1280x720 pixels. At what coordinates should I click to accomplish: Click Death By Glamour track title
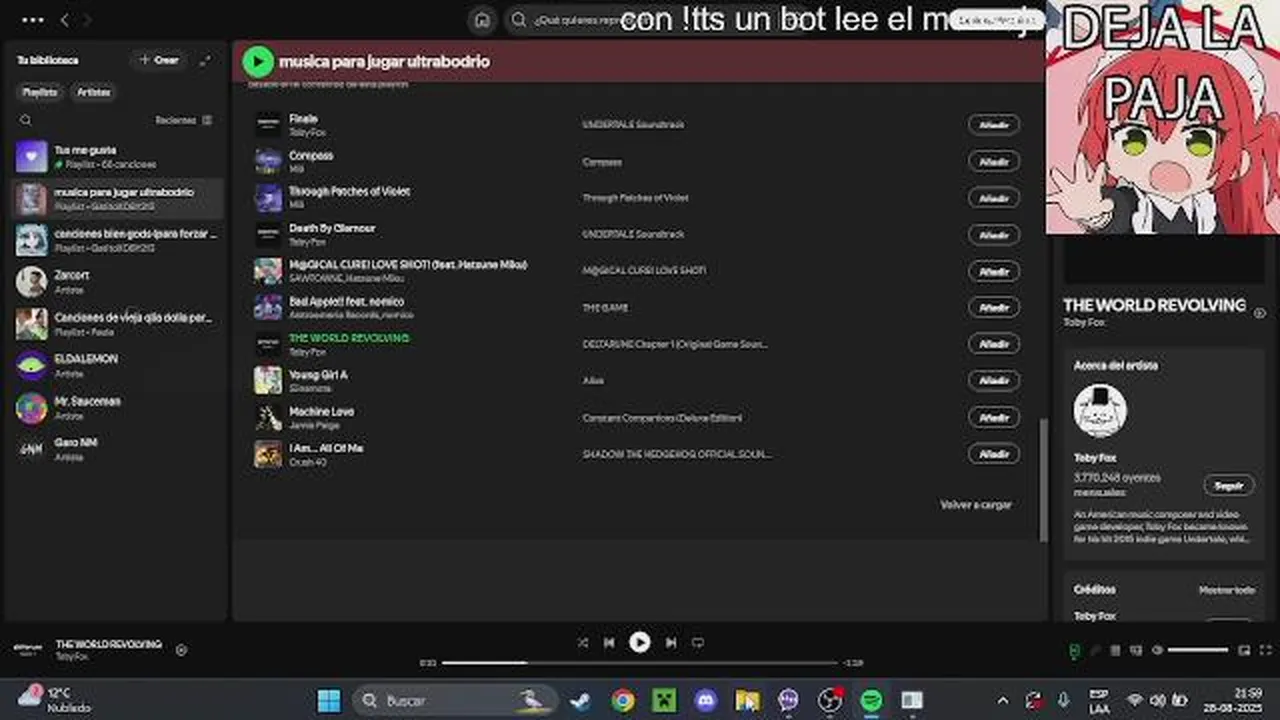coord(332,228)
